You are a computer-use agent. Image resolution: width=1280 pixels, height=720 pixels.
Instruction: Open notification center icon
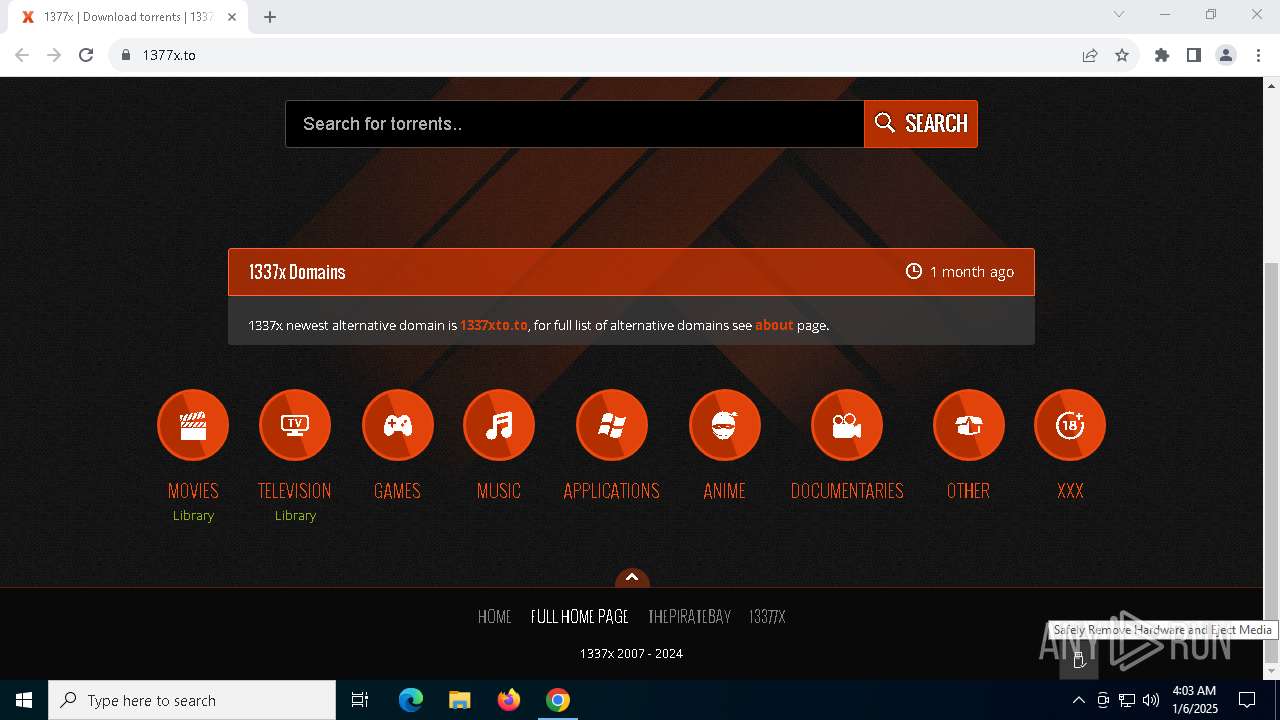click(1247, 700)
